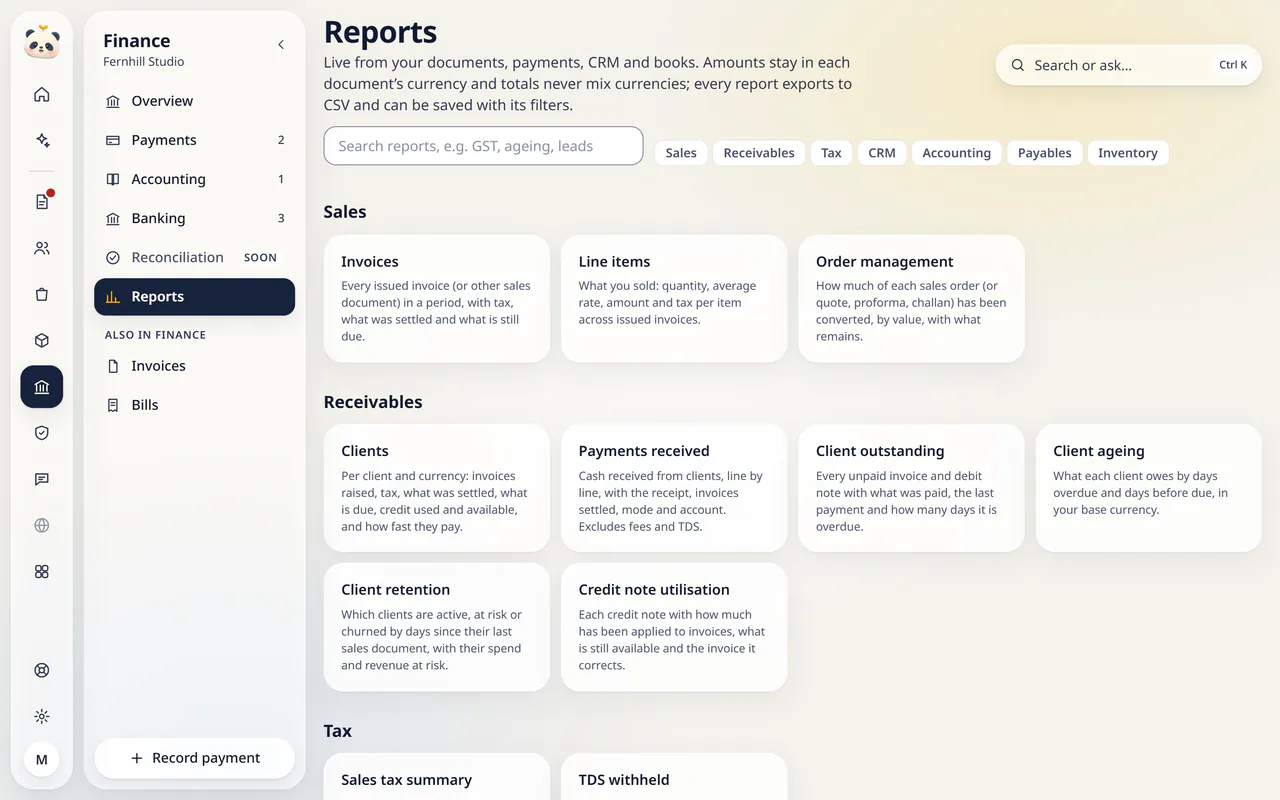The width and height of the screenshot is (1280, 800).
Task: Open Invoices under Also in Finance
Action: 195,366
